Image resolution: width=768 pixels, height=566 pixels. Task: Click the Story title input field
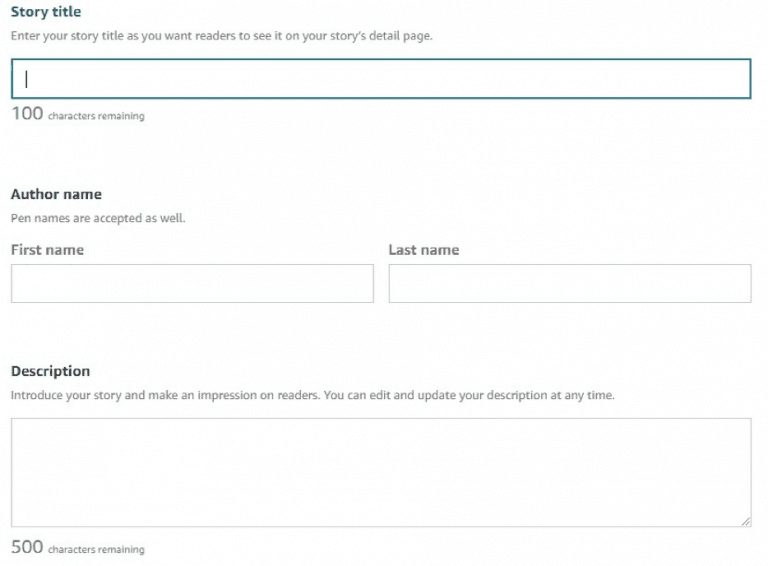pyautogui.click(x=381, y=79)
